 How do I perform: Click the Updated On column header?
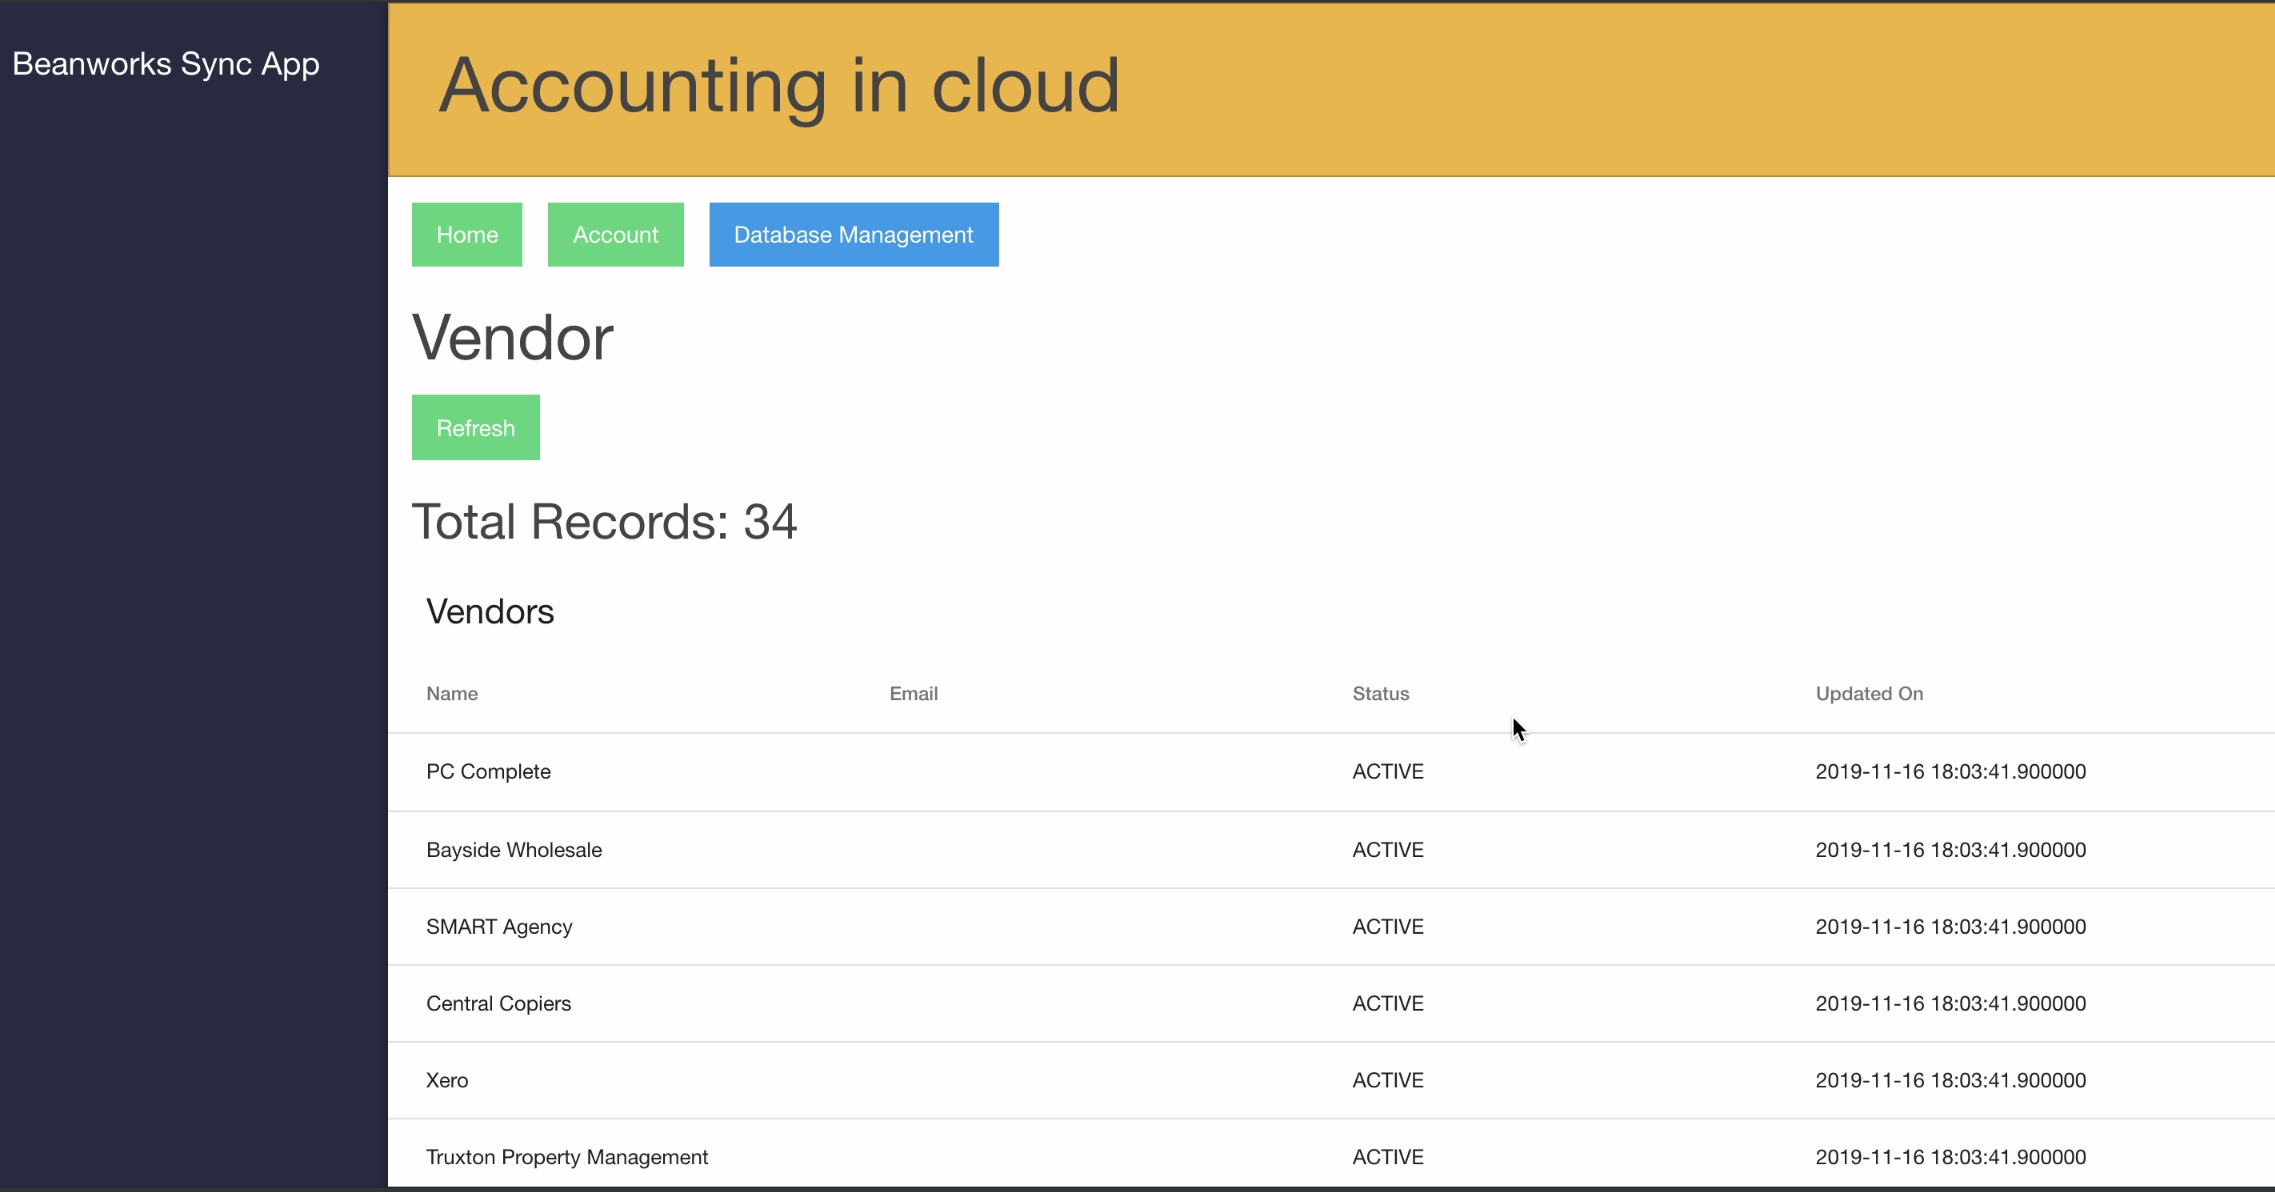pos(1868,693)
